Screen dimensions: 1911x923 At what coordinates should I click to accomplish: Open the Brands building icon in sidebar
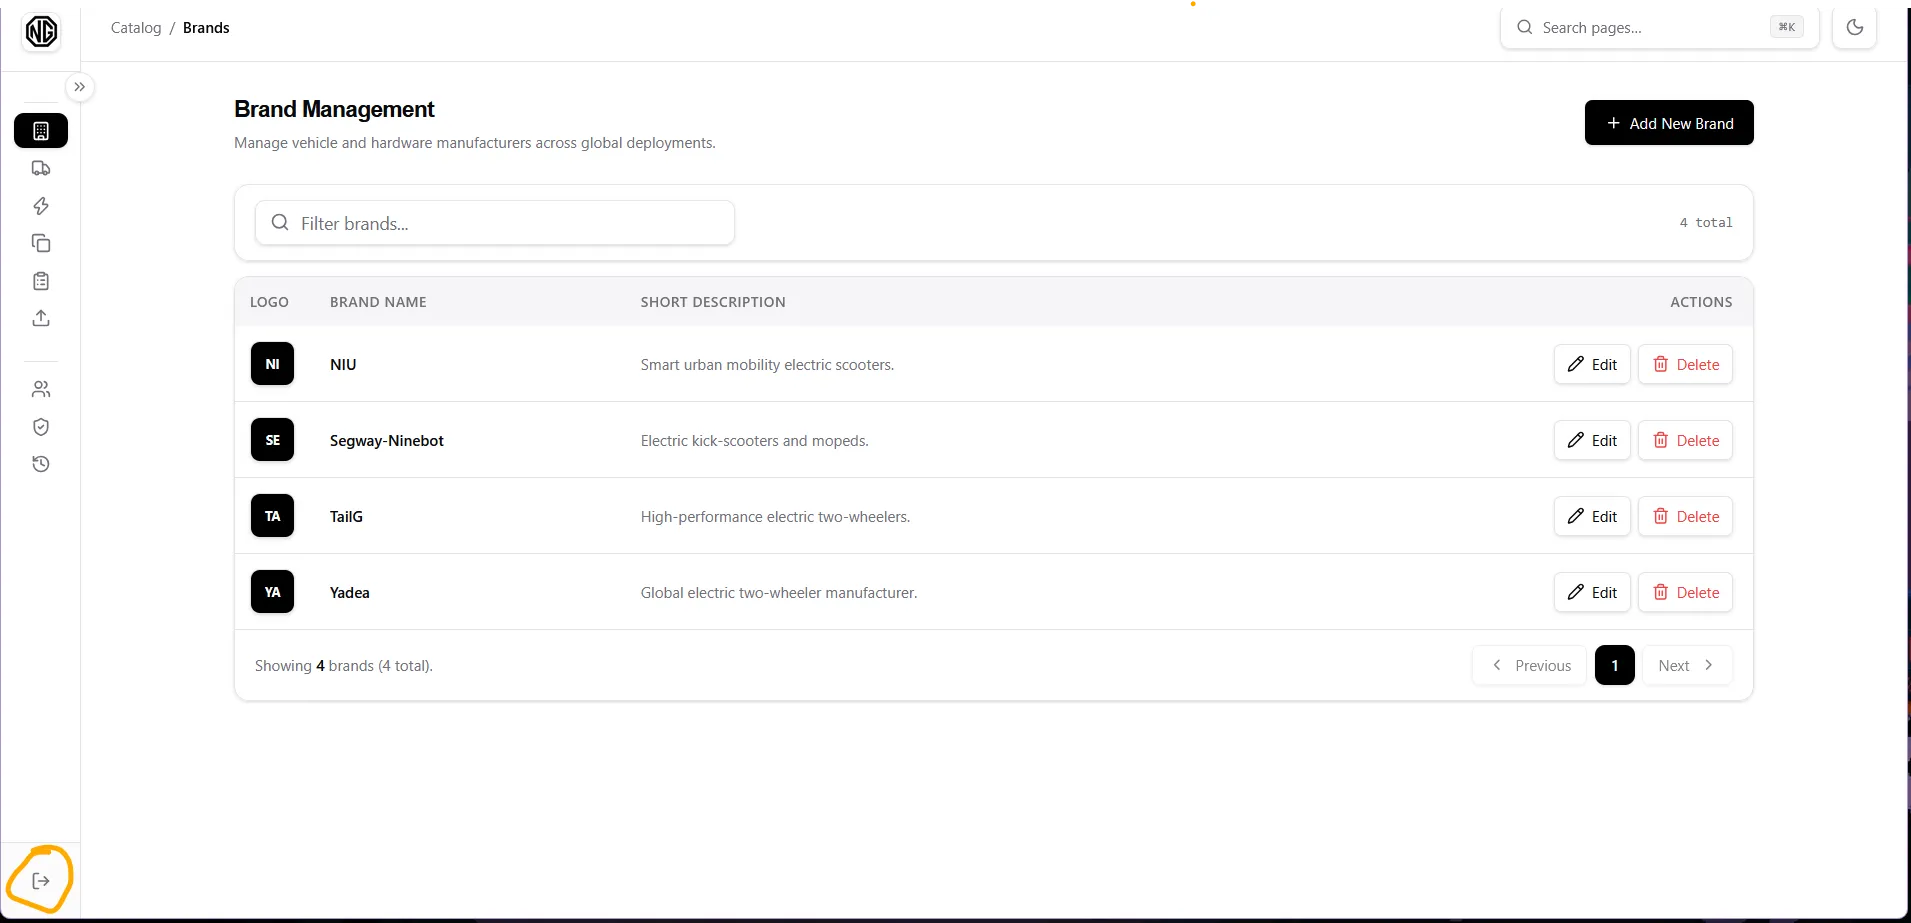click(x=41, y=131)
